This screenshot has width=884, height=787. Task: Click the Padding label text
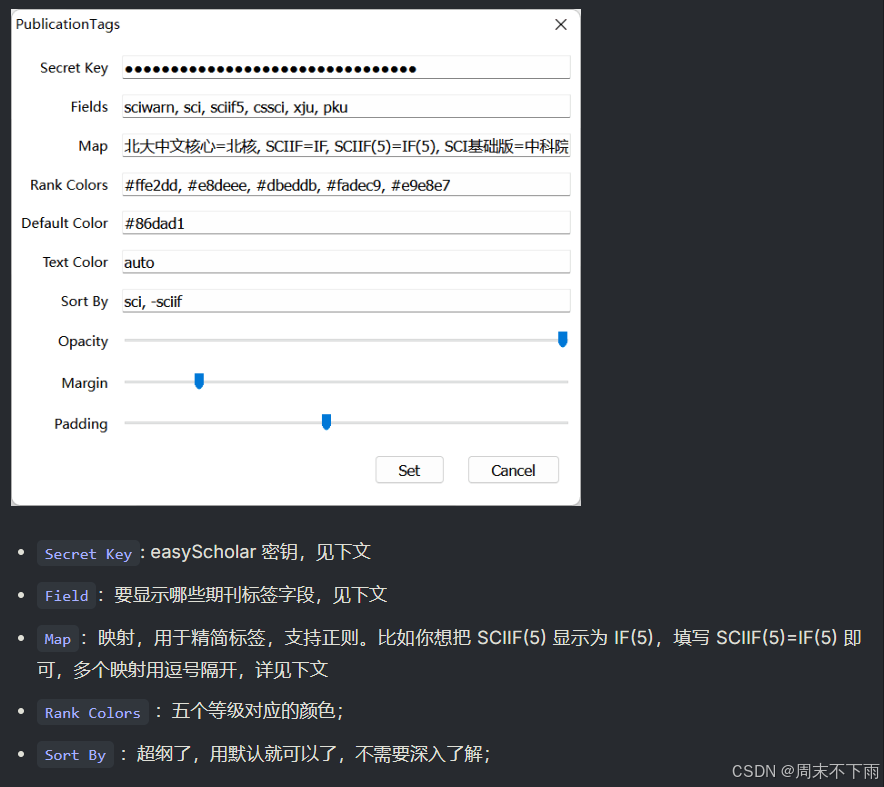81,424
